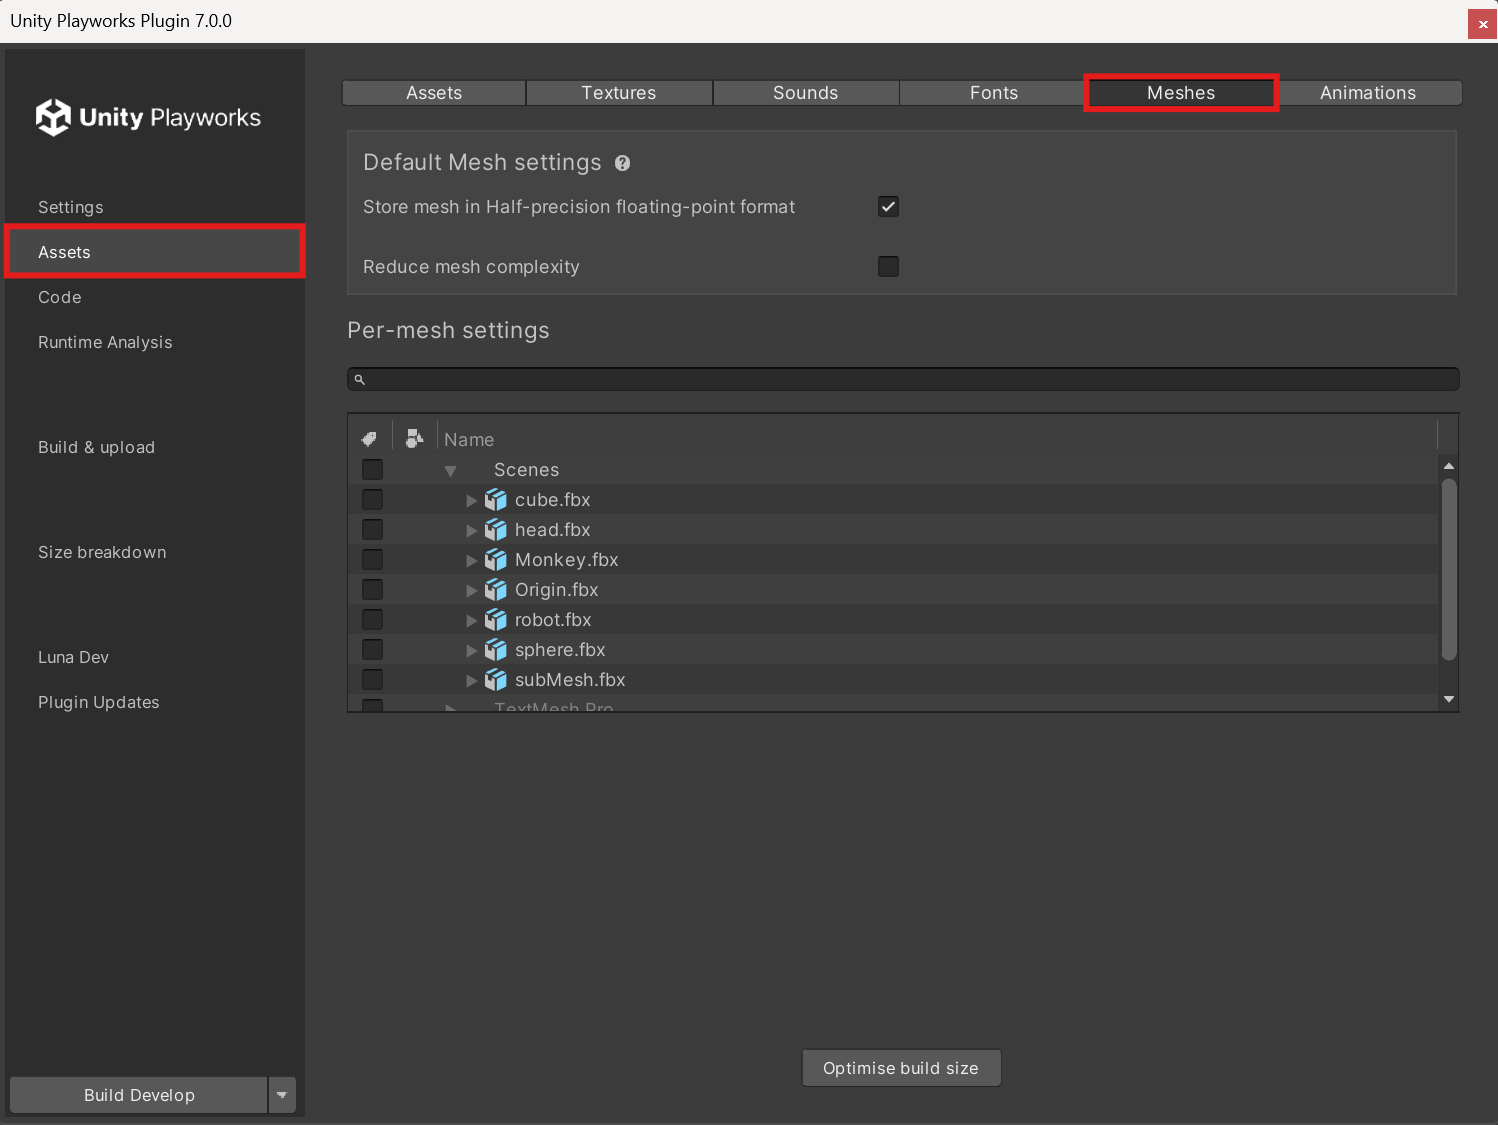The image size is (1498, 1125).
Task: Tick the checkbox for head.fbx
Action: click(x=372, y=530)
